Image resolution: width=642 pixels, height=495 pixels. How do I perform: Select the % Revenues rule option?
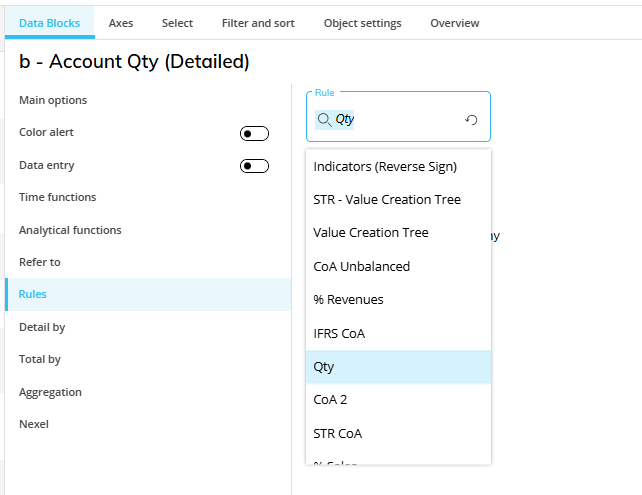(348, 299)
